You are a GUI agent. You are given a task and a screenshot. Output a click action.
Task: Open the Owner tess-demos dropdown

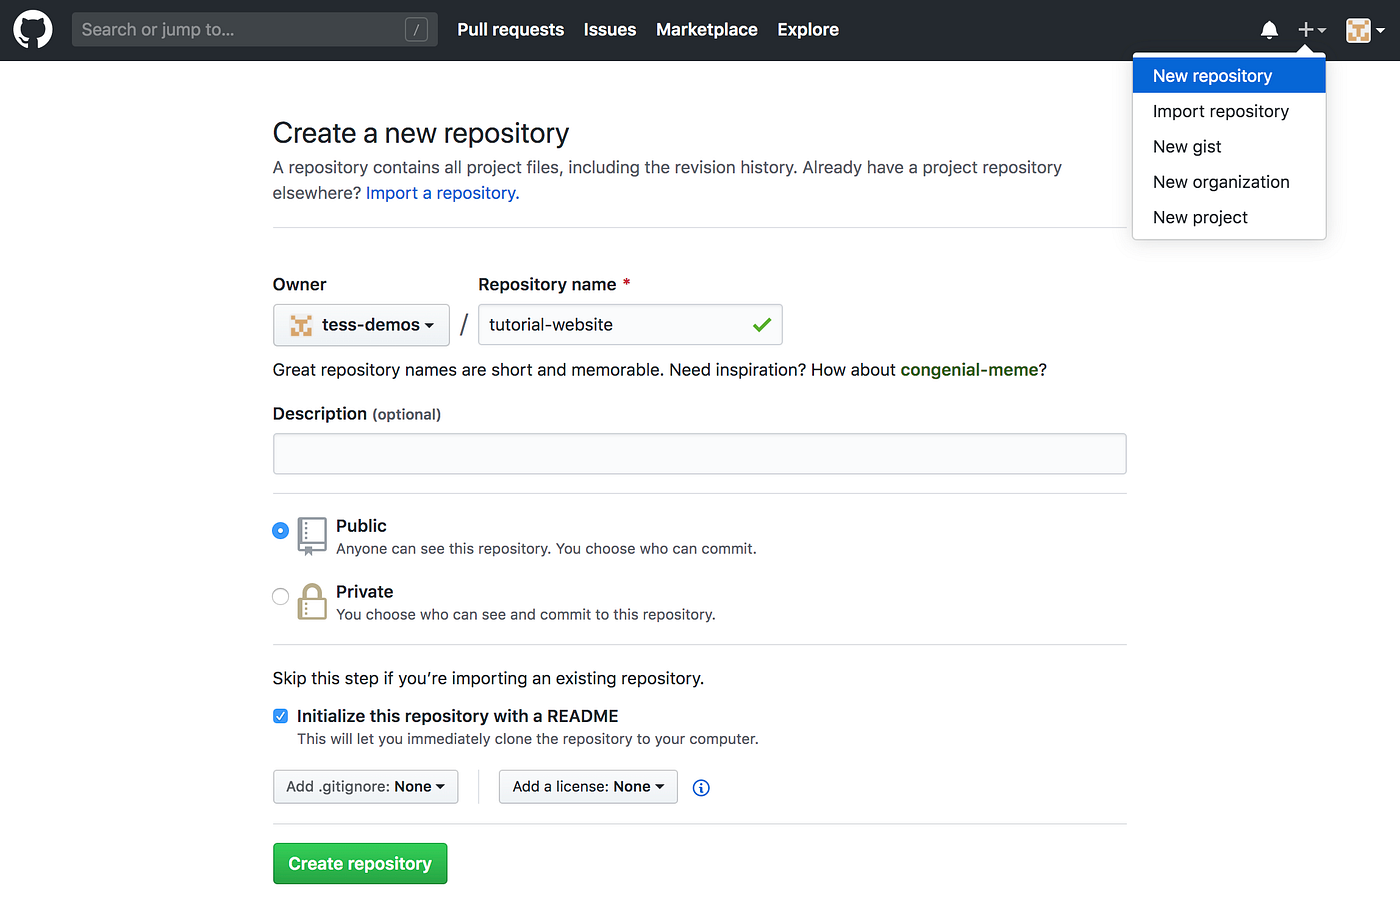point(361,325)
